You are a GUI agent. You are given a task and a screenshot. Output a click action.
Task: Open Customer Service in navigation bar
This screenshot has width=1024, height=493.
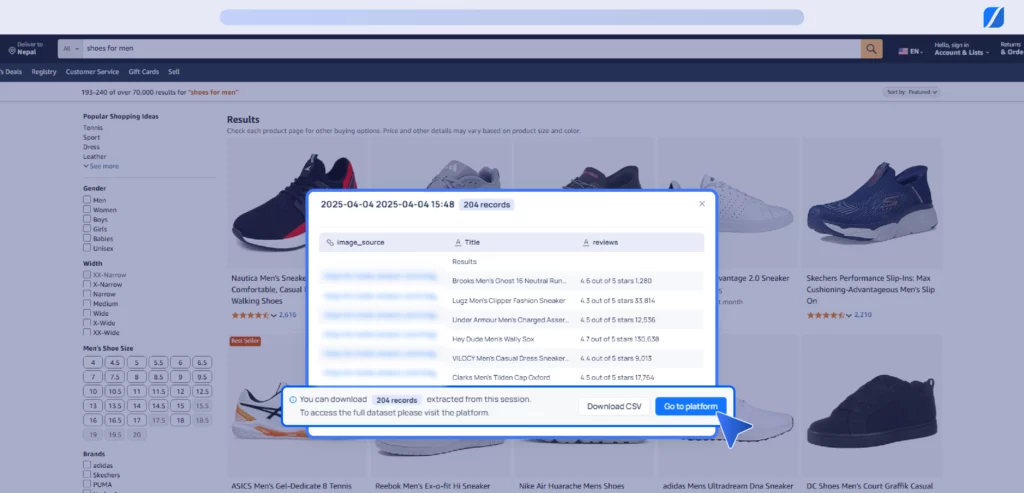[x=92, y=72]
